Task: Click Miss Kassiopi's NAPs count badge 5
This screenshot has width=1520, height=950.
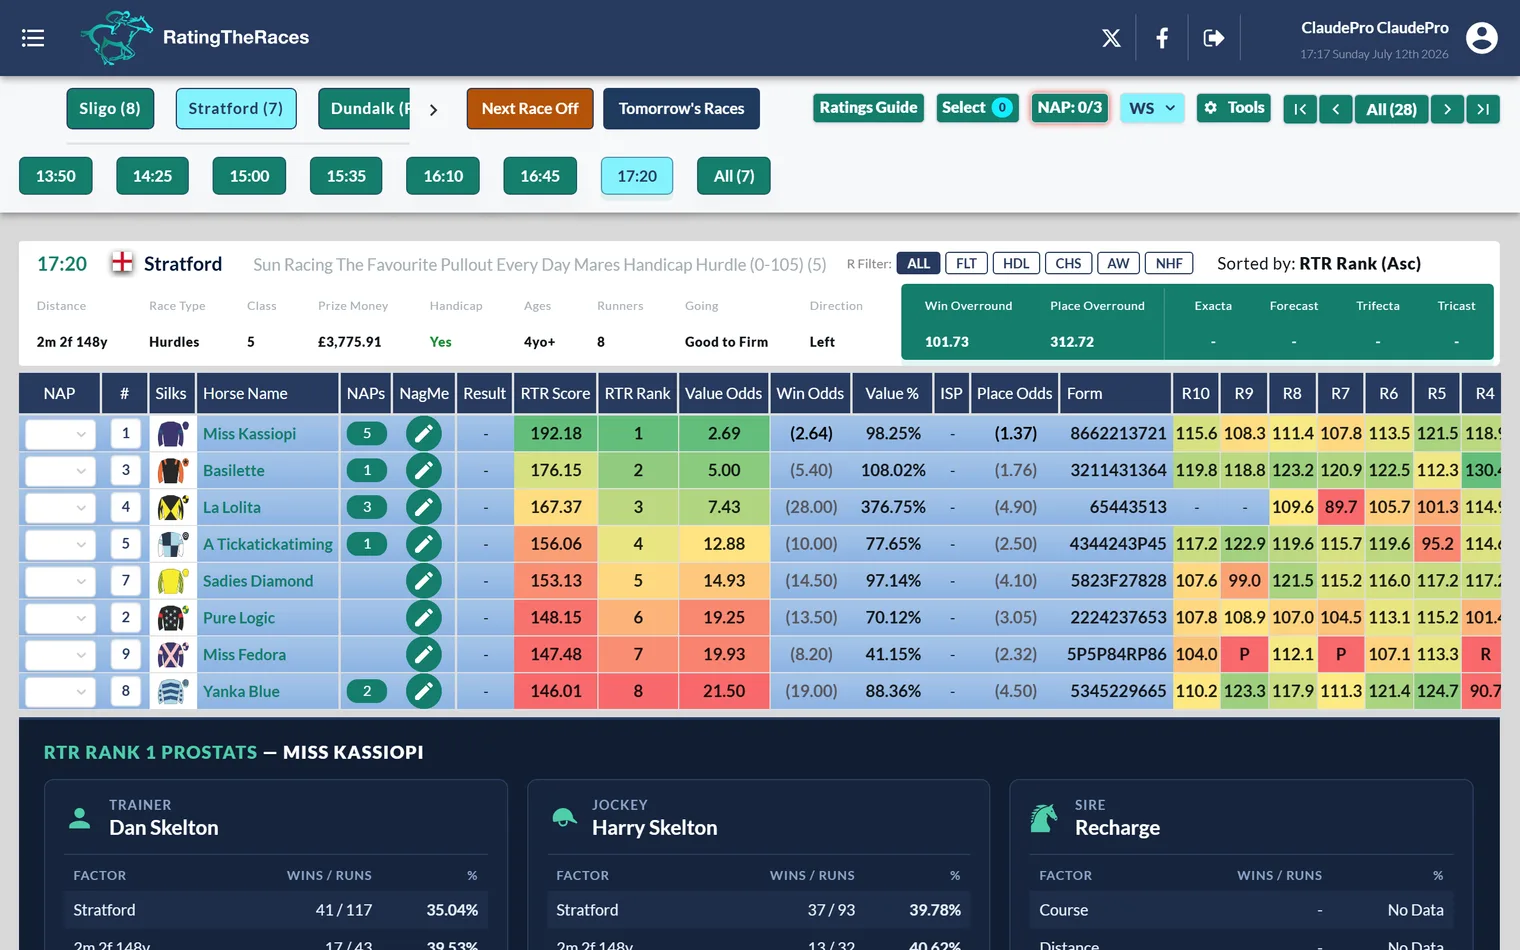Action: pyautogui.click(x=367, y=433)
